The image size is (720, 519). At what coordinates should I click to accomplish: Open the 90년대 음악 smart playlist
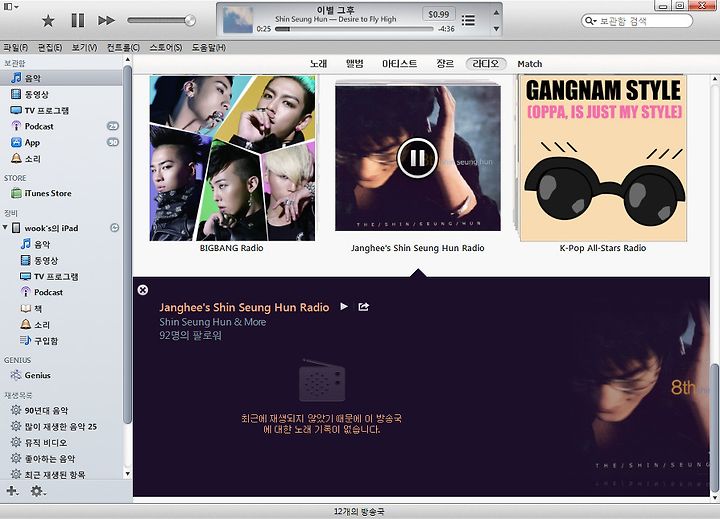(61, 410)
